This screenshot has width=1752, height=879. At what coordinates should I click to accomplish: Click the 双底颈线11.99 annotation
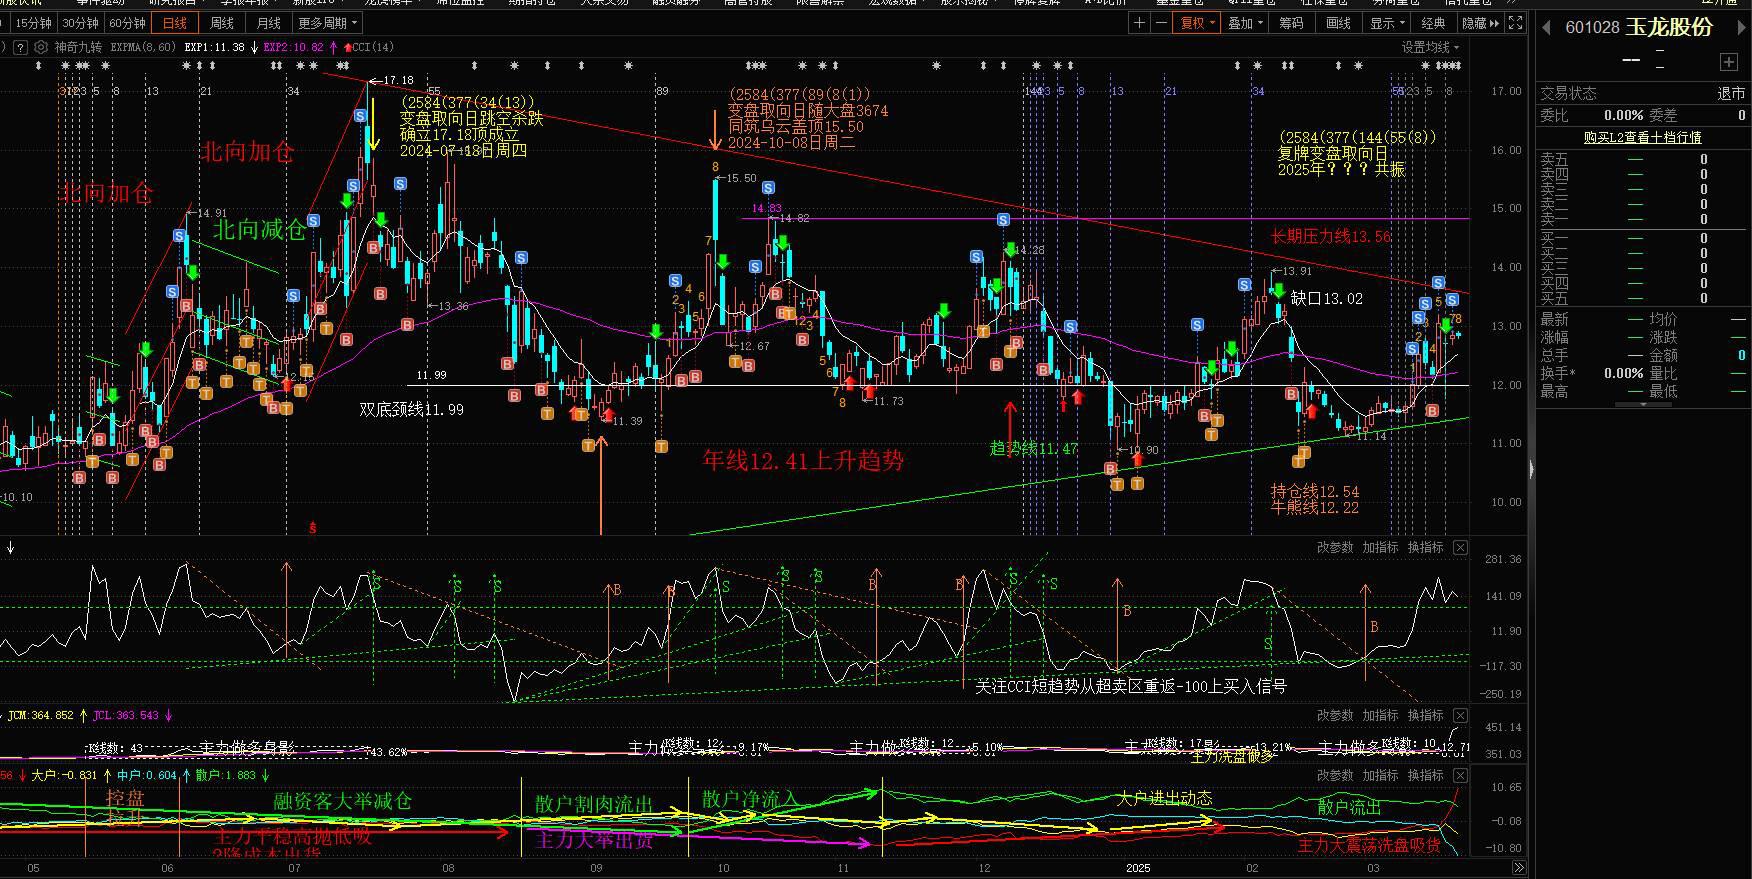click(412, 409)
